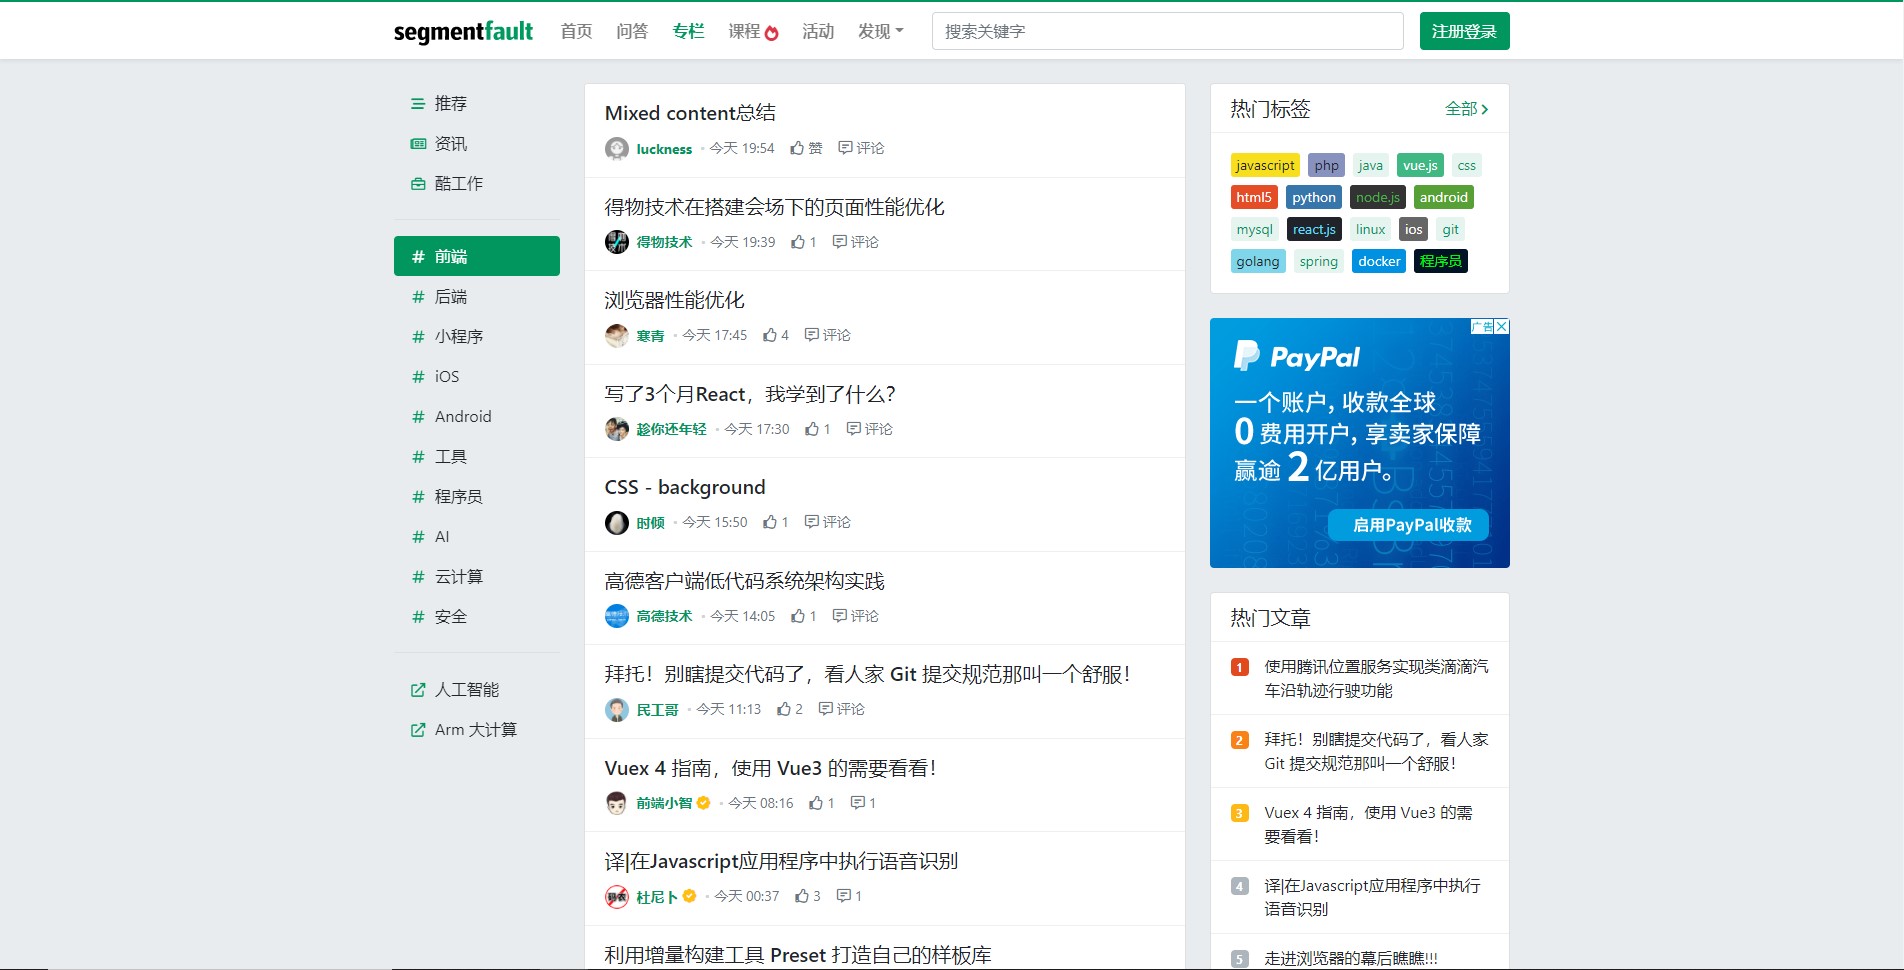The image size is (1904, 970).
Task: Open 全部 hot tags chevron link
Action: [1467, 109]
